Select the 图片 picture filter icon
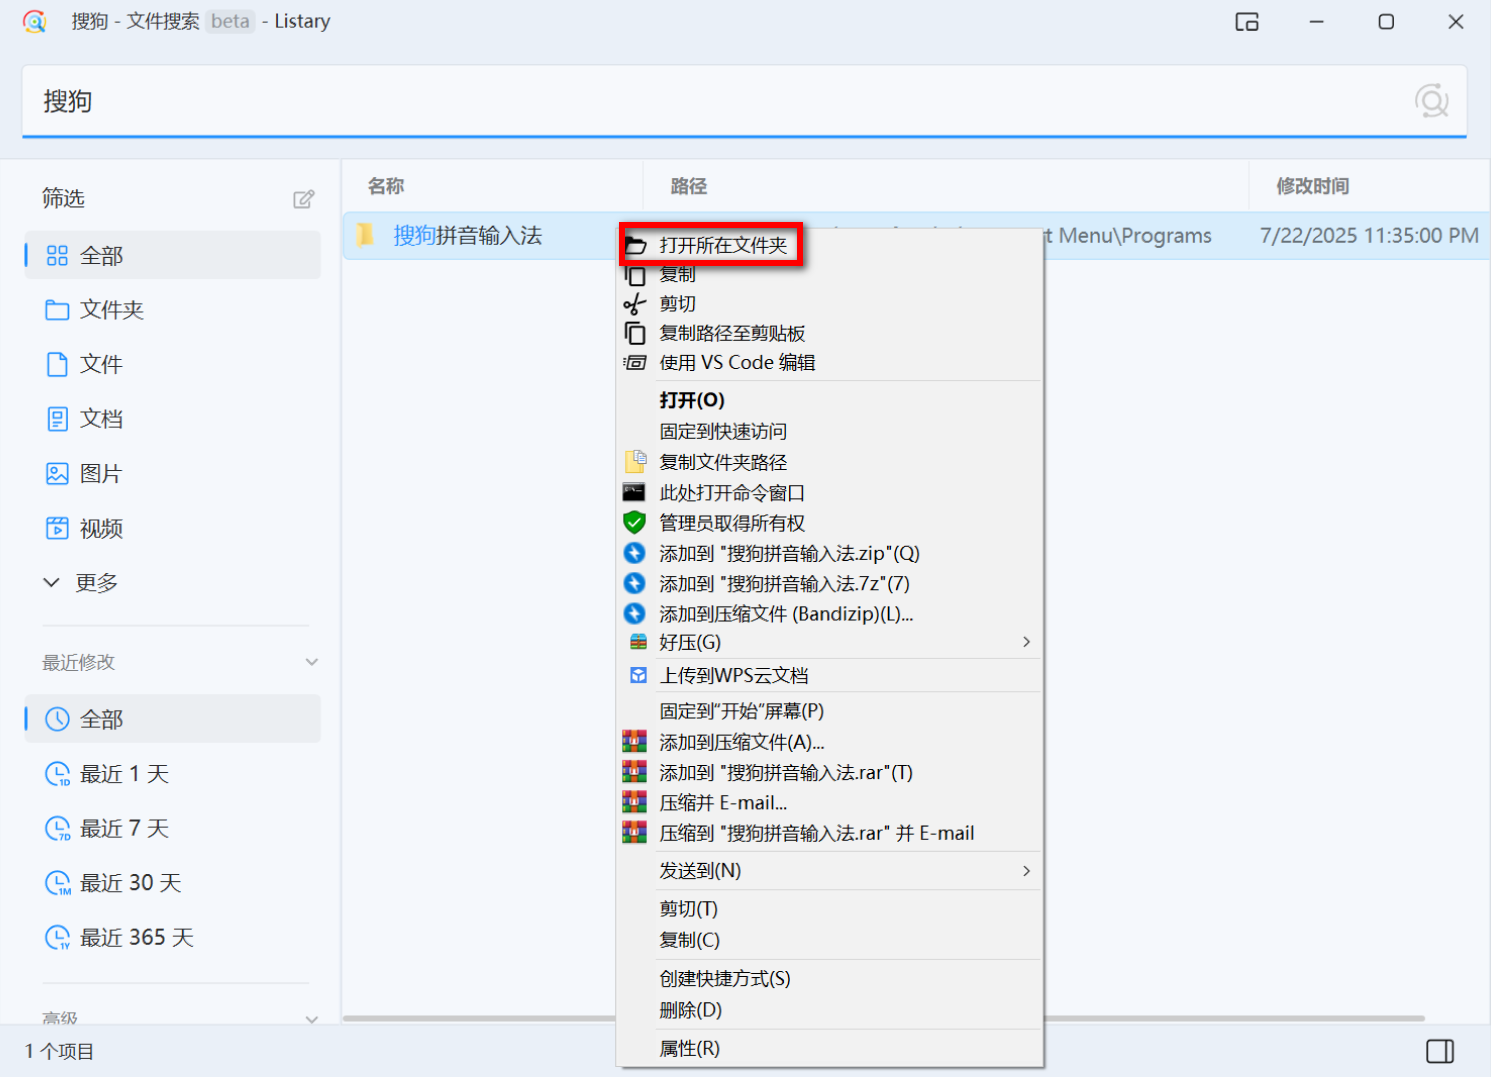The image size is (1491, 1077). 58,474
